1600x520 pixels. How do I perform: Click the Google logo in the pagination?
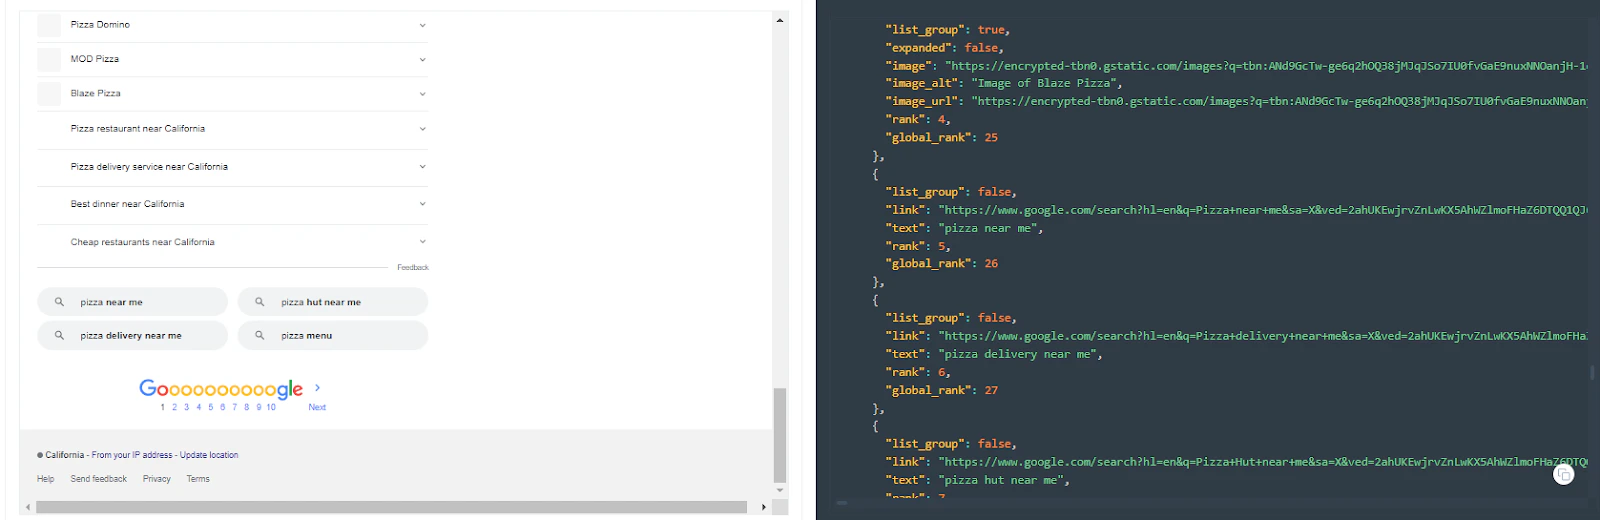click(221, 389)
